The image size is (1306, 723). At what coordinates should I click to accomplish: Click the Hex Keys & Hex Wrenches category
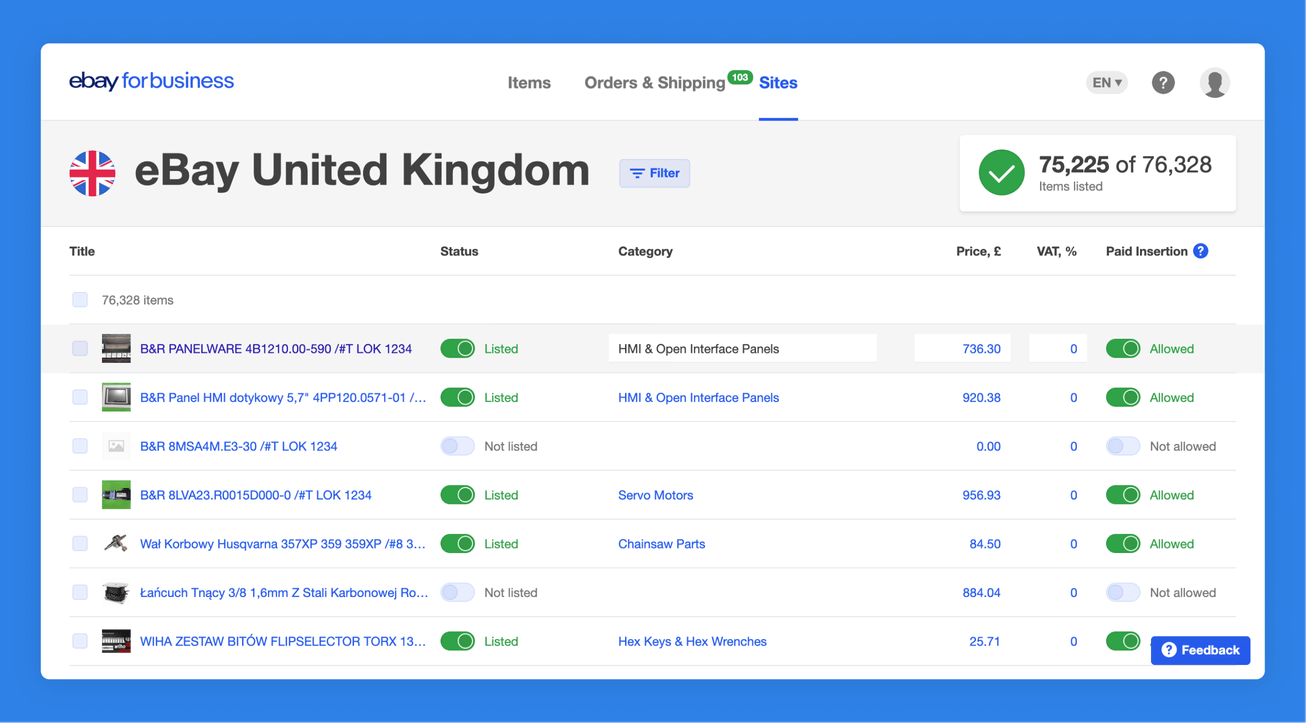pyautogui.click(x=693, y=641)
